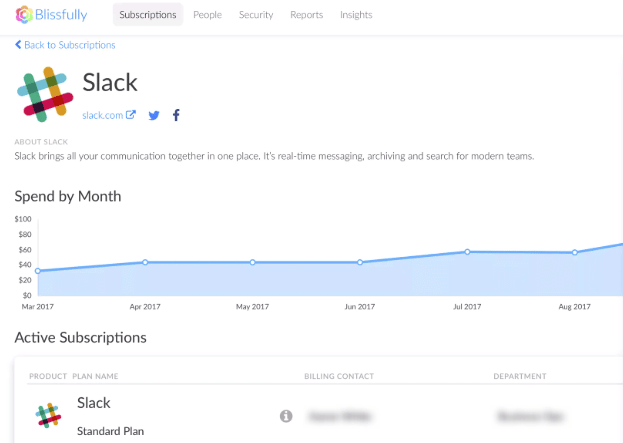
Task: Open Slack's Facebook page icon
Action: 176,115
